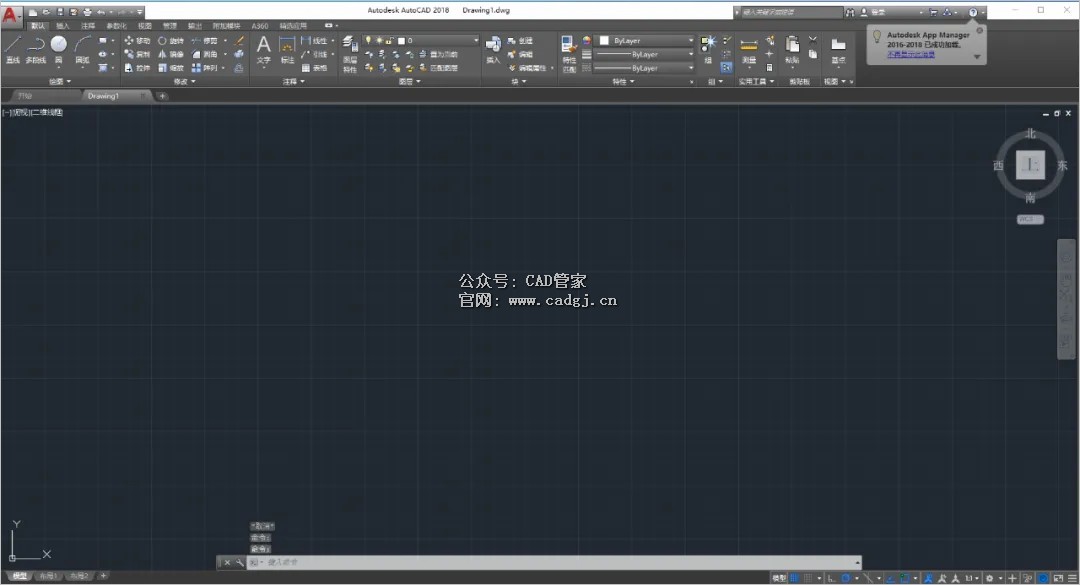Expand the Draw (绘图) panel
Screen dimensions: 1080x585
point(59,81)
